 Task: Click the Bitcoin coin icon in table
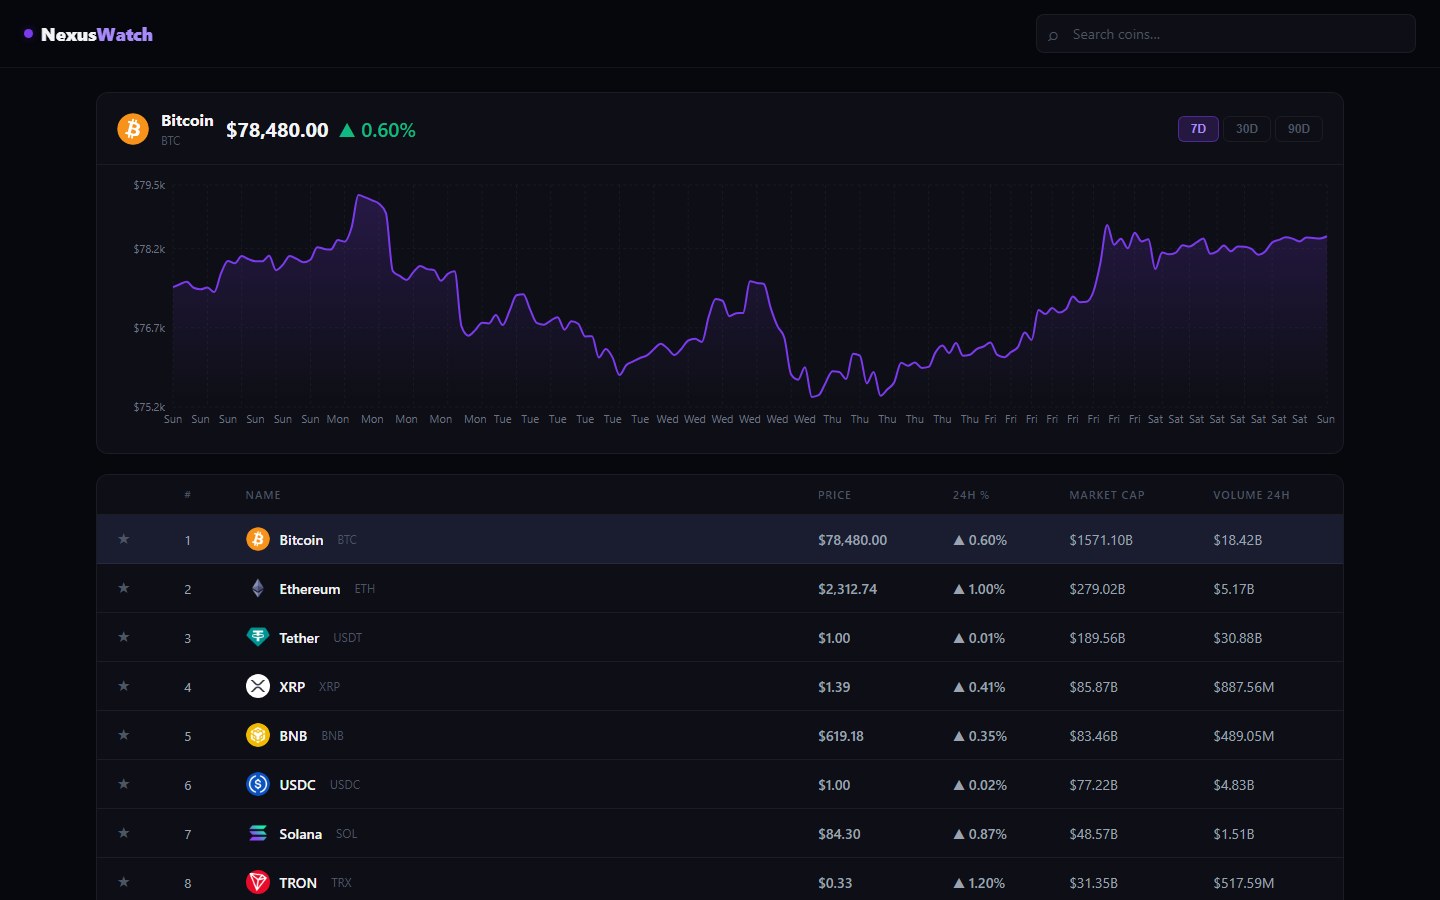[x=258, y=539]
